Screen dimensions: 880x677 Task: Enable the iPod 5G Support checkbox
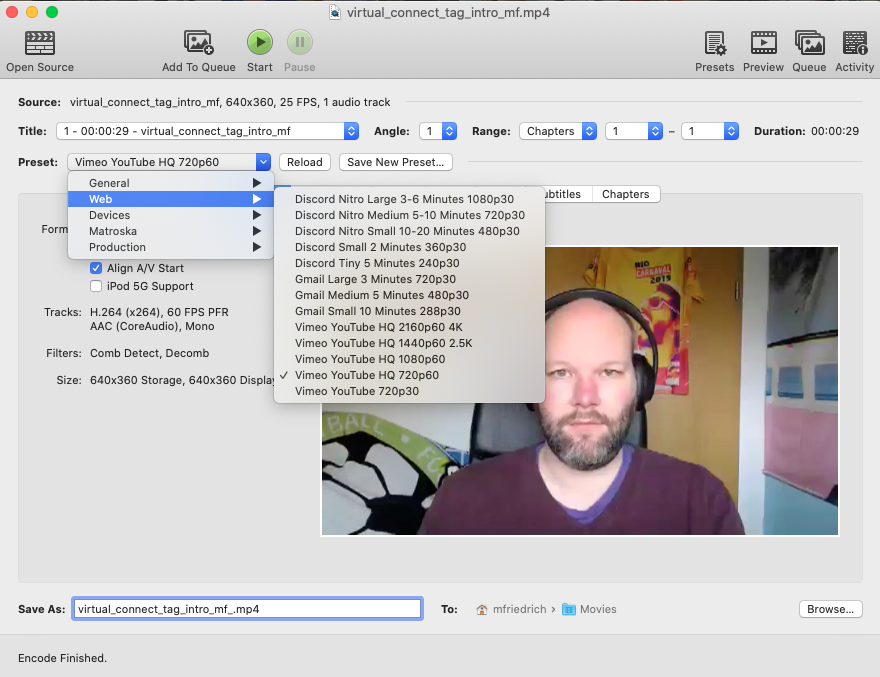(97, 286)
